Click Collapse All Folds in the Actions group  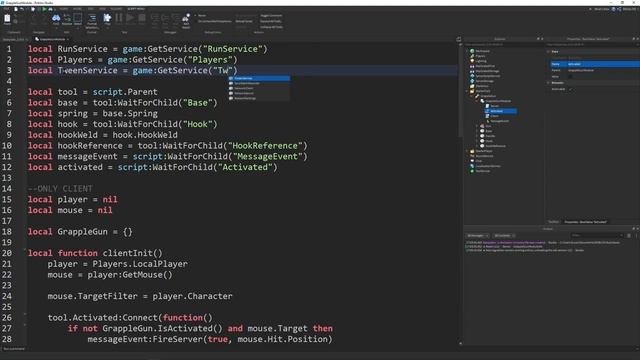point(271,27)
